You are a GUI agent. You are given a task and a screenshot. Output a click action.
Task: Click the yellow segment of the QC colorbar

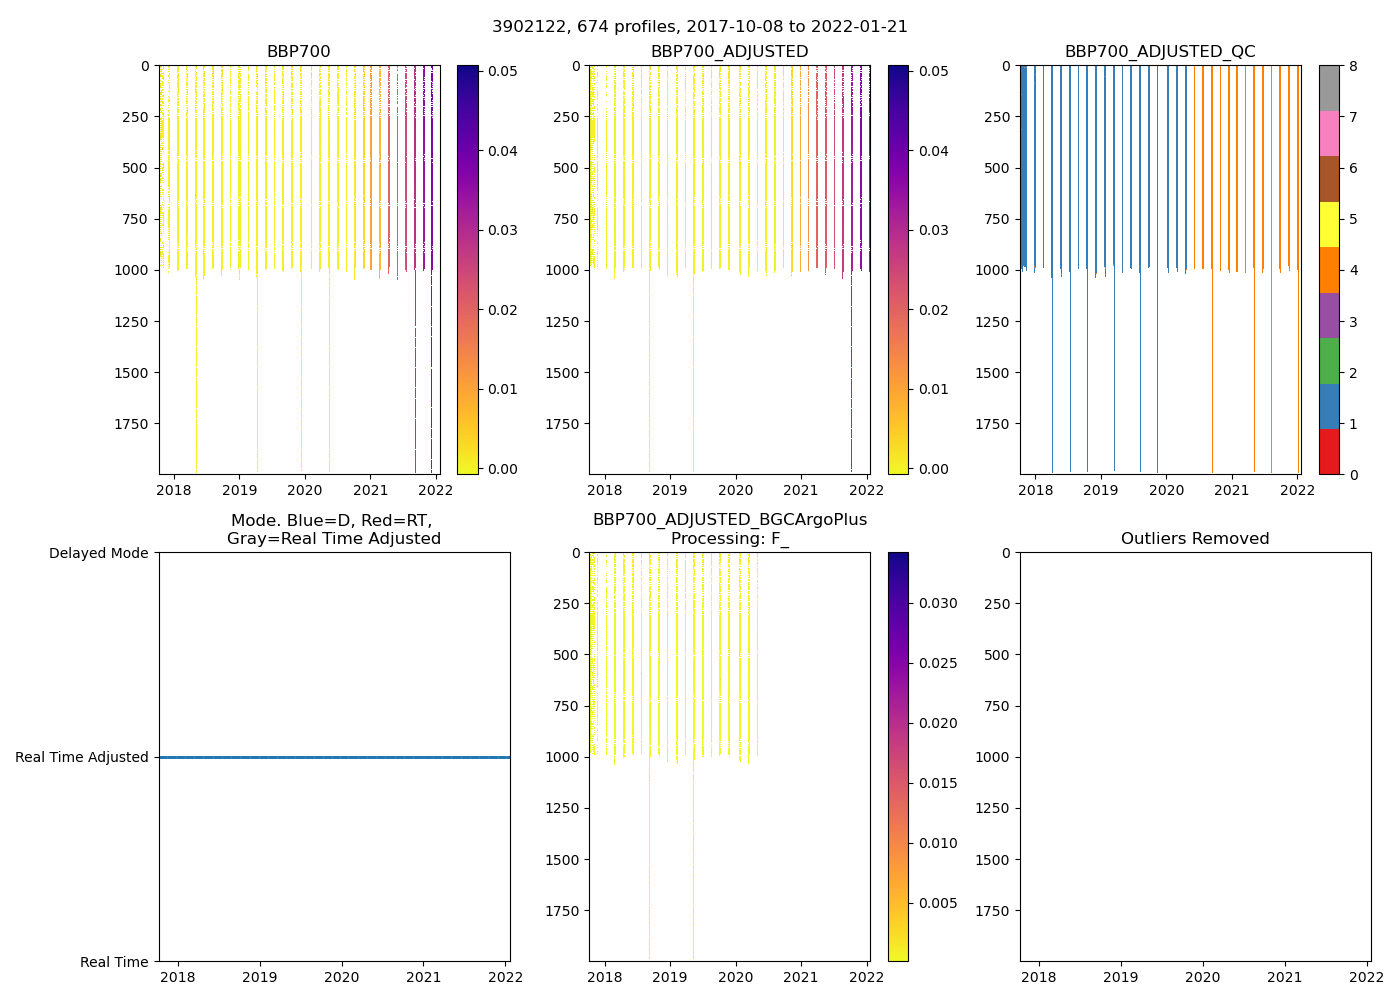pyautogui.click(x=1329, y=224)
